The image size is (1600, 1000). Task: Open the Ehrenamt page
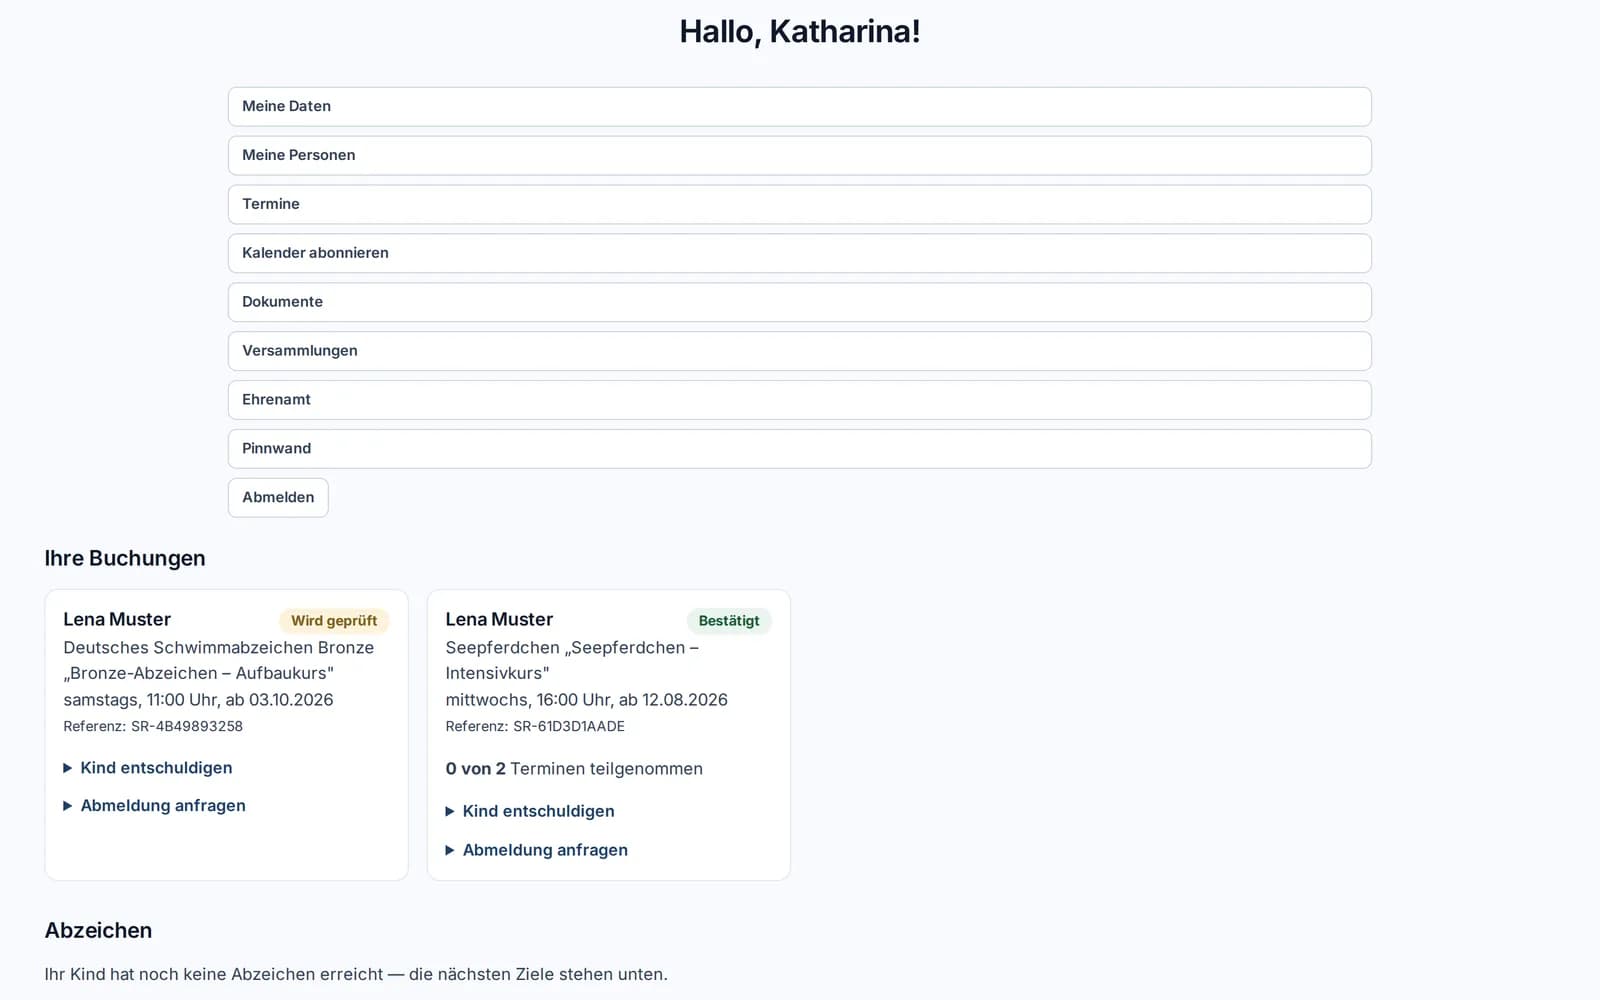click(x=800, y=400)
